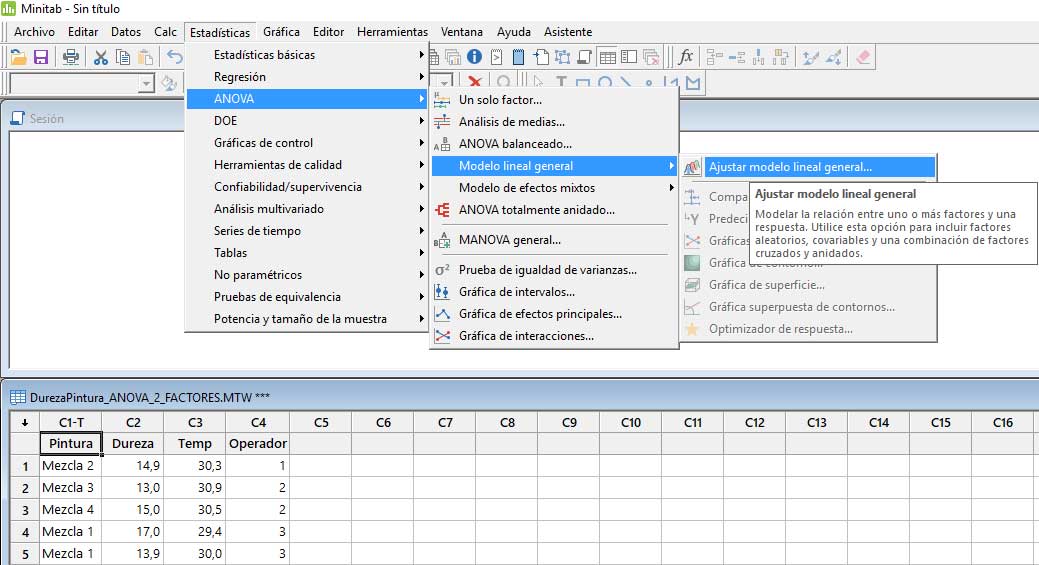Viewport: 1039px width, 565px height.
Task: Click the blue info icon in toolbar
Action: tap(474, 57)
